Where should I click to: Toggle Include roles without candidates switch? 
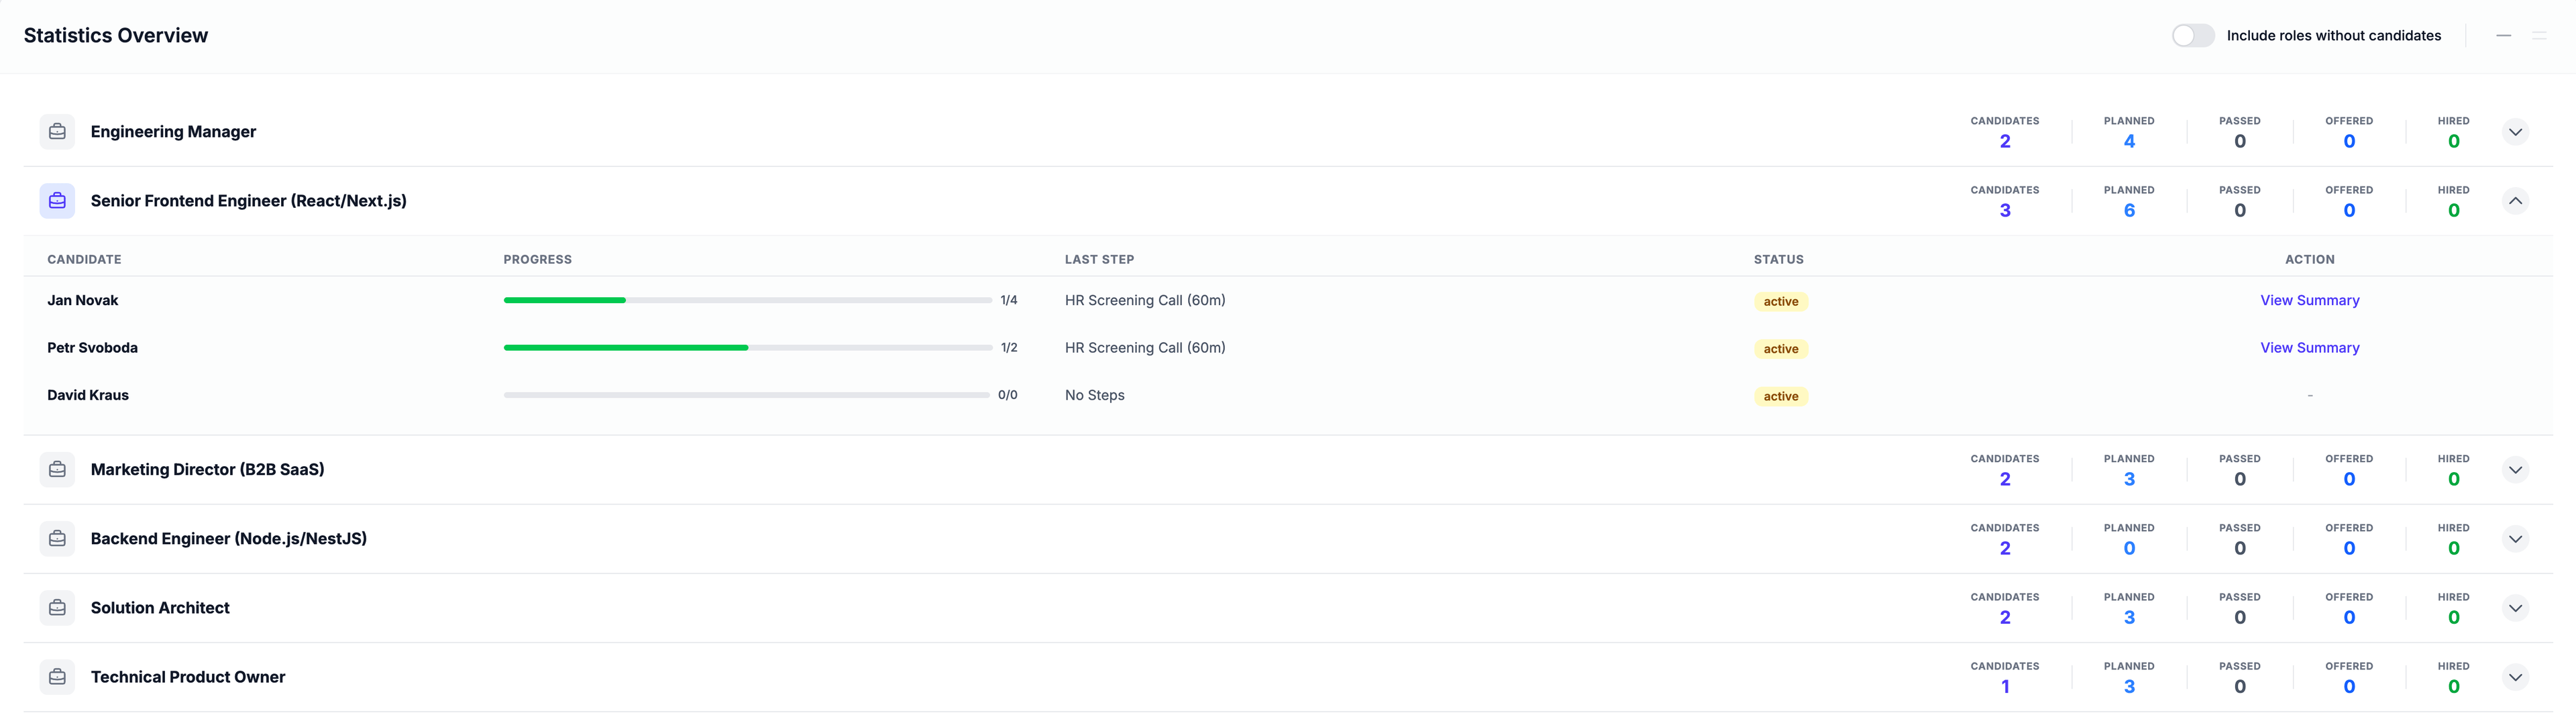[2192, 36]
